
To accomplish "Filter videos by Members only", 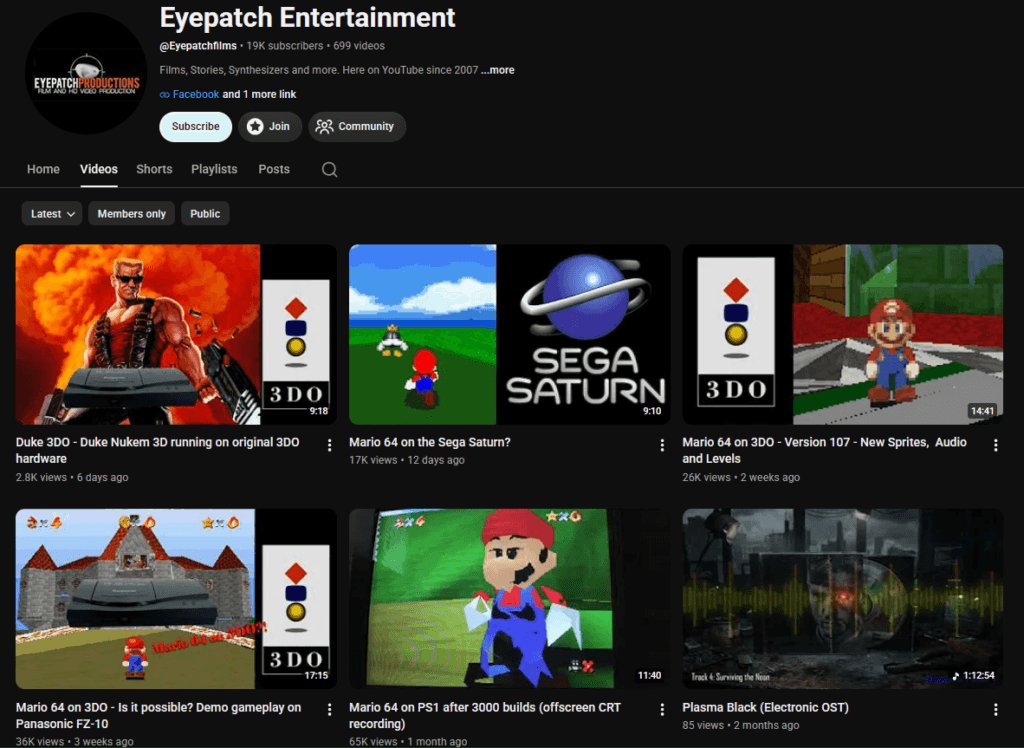I will tap(131, 214).
